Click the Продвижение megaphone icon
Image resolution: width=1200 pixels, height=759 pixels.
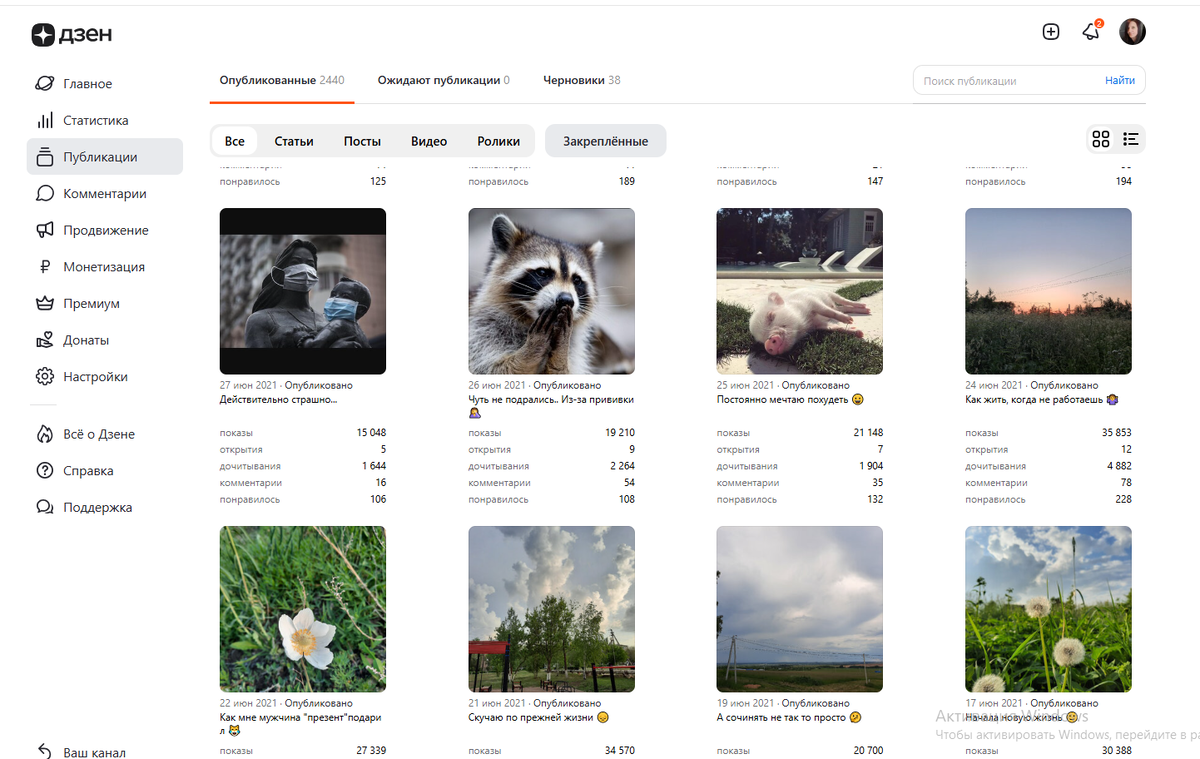click(44, 230)
